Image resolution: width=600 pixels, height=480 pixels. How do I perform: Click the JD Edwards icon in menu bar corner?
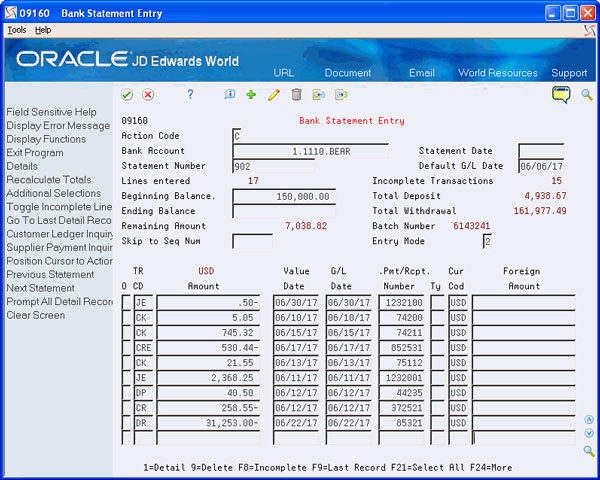[x=589, y=30]
